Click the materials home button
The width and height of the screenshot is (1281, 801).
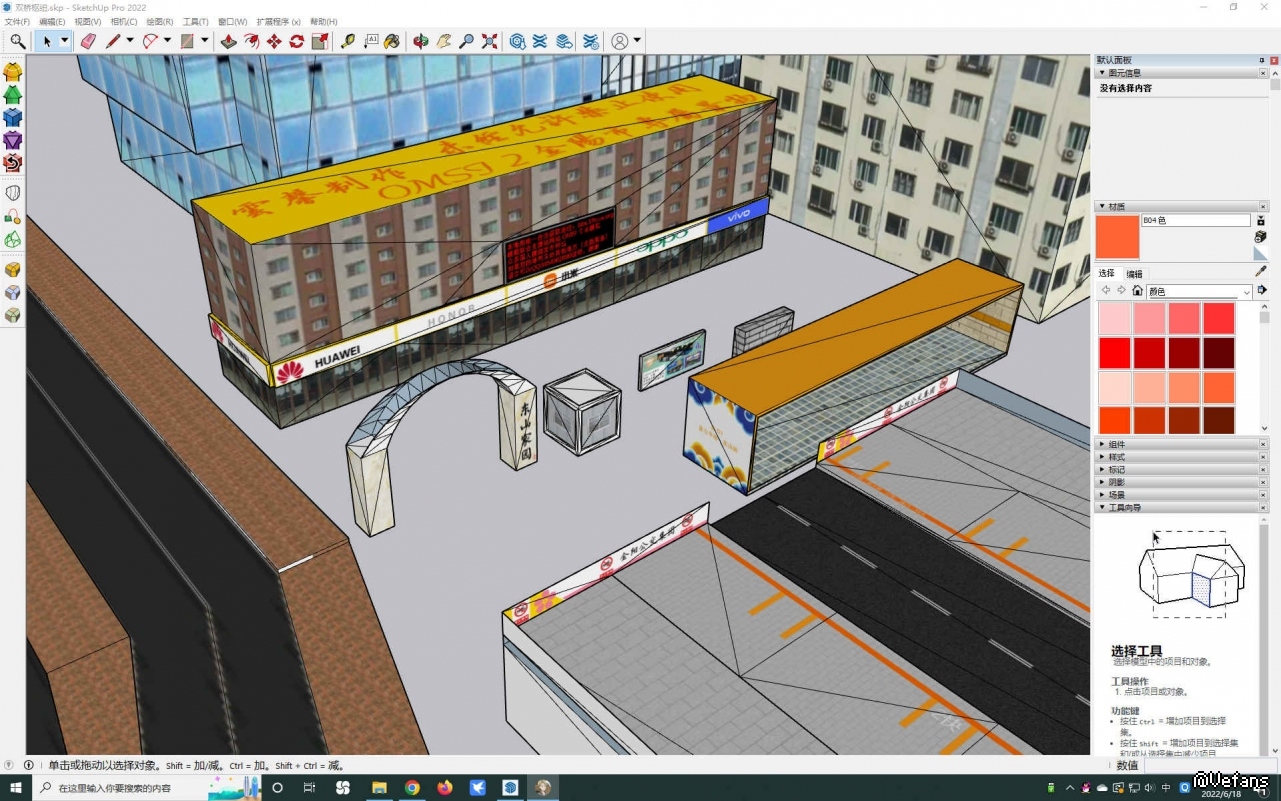point(1137,291)
